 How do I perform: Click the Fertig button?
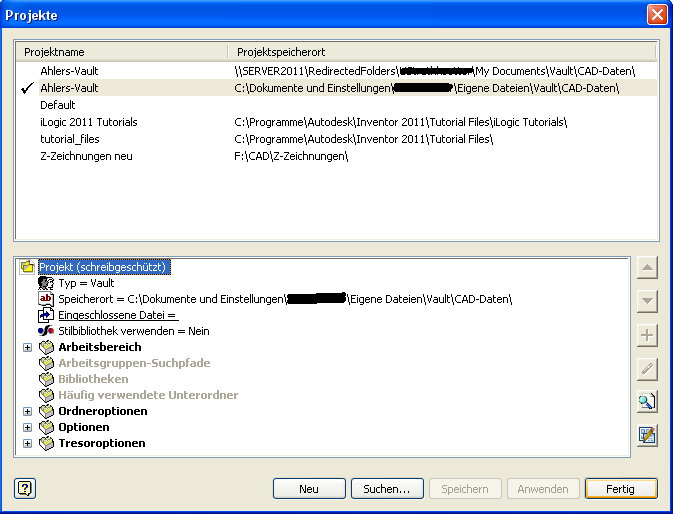pos(621,489)
